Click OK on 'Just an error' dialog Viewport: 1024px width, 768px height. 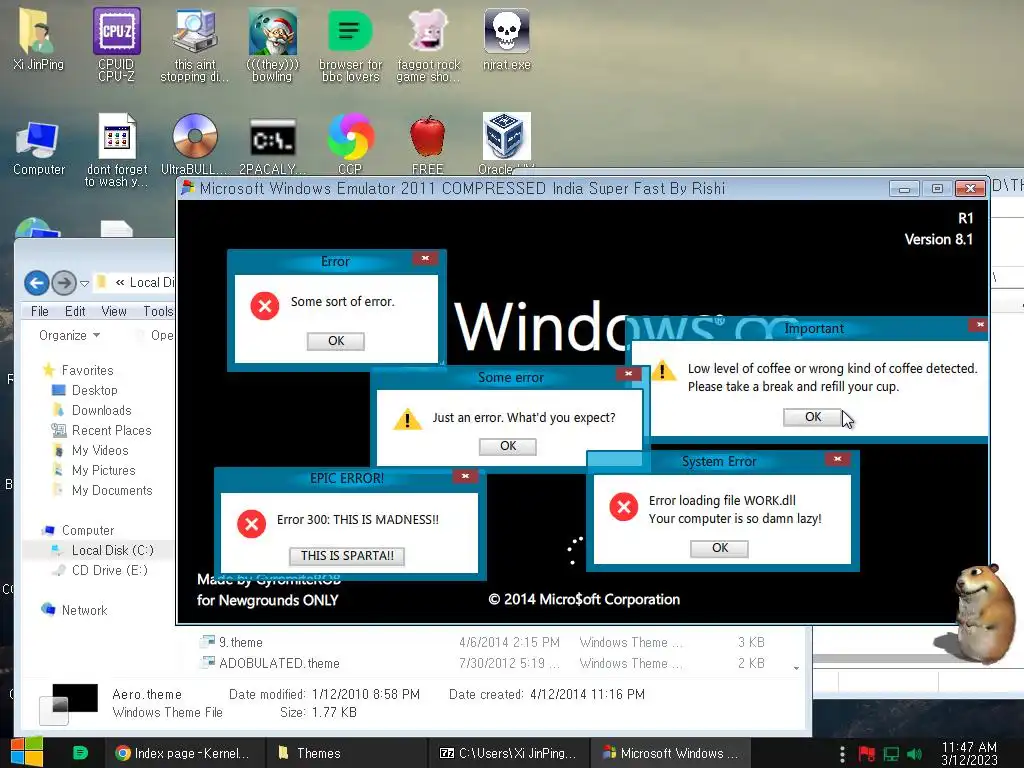click(508, 446)
